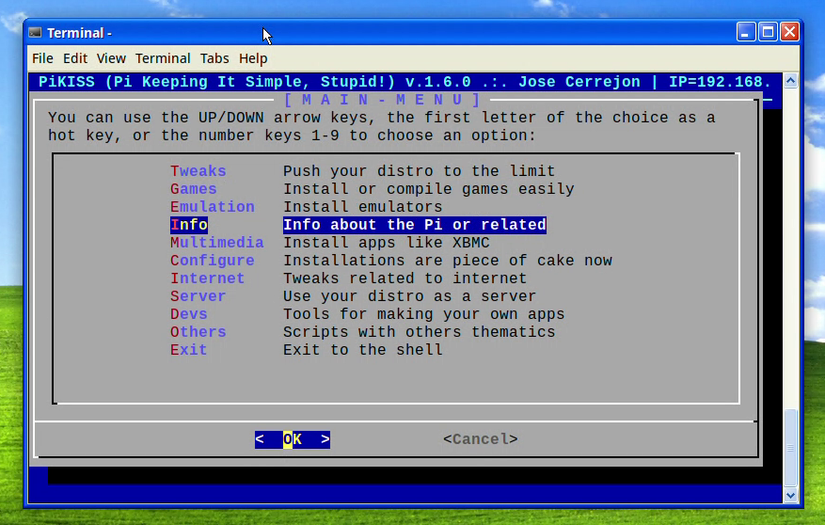This screenshot has height=525, width=825.
Task: Click 'Exit to the shell' description
Action: [x=363, y=350]
